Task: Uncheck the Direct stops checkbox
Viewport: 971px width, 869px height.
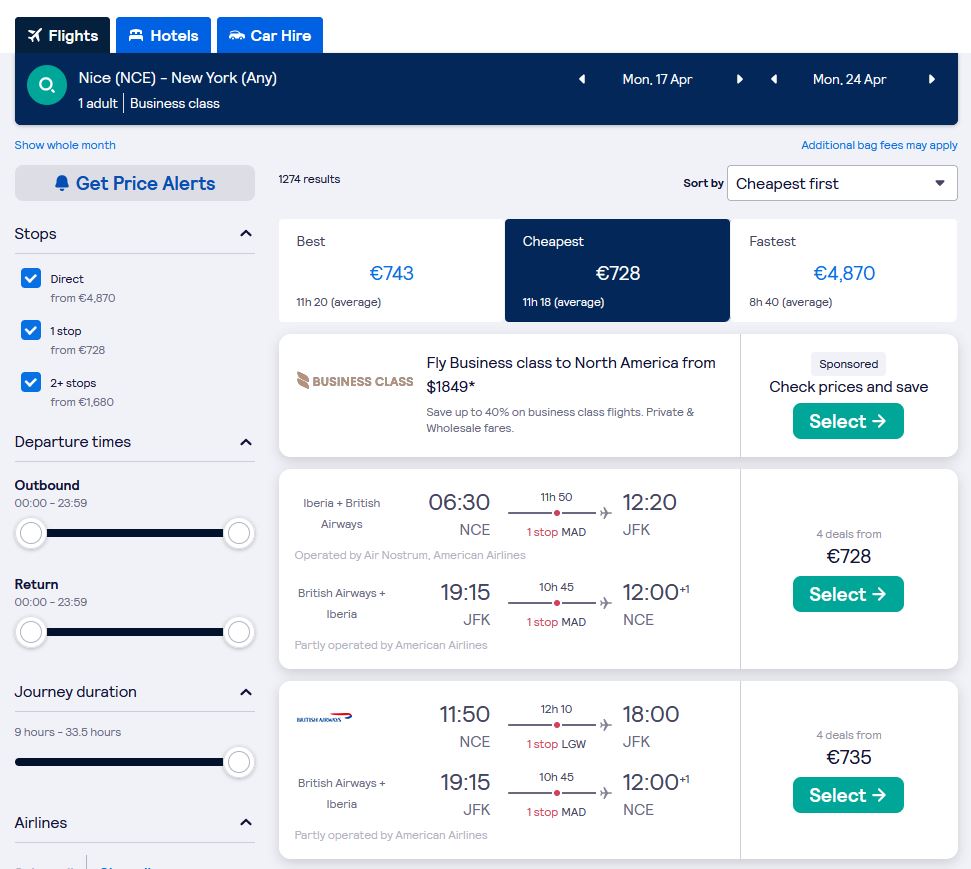Action: pos(31,278)
